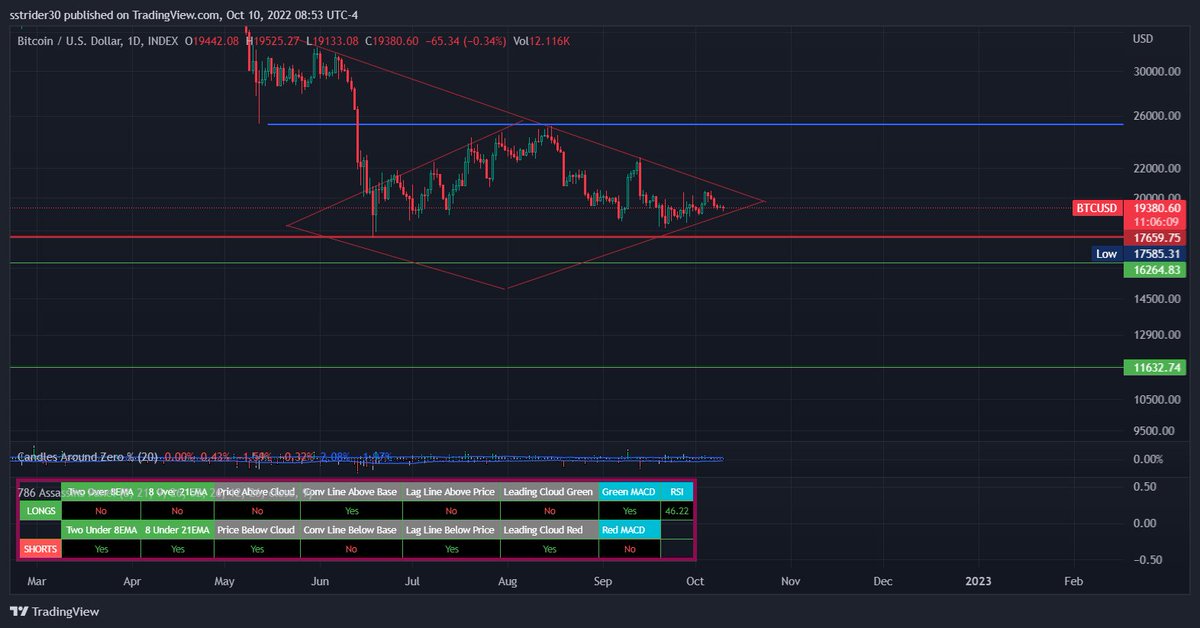The width and height of the screenshot is (1200, 628).
Task: Click the Price Above Cloud header cell
Action: coord(255,491)
